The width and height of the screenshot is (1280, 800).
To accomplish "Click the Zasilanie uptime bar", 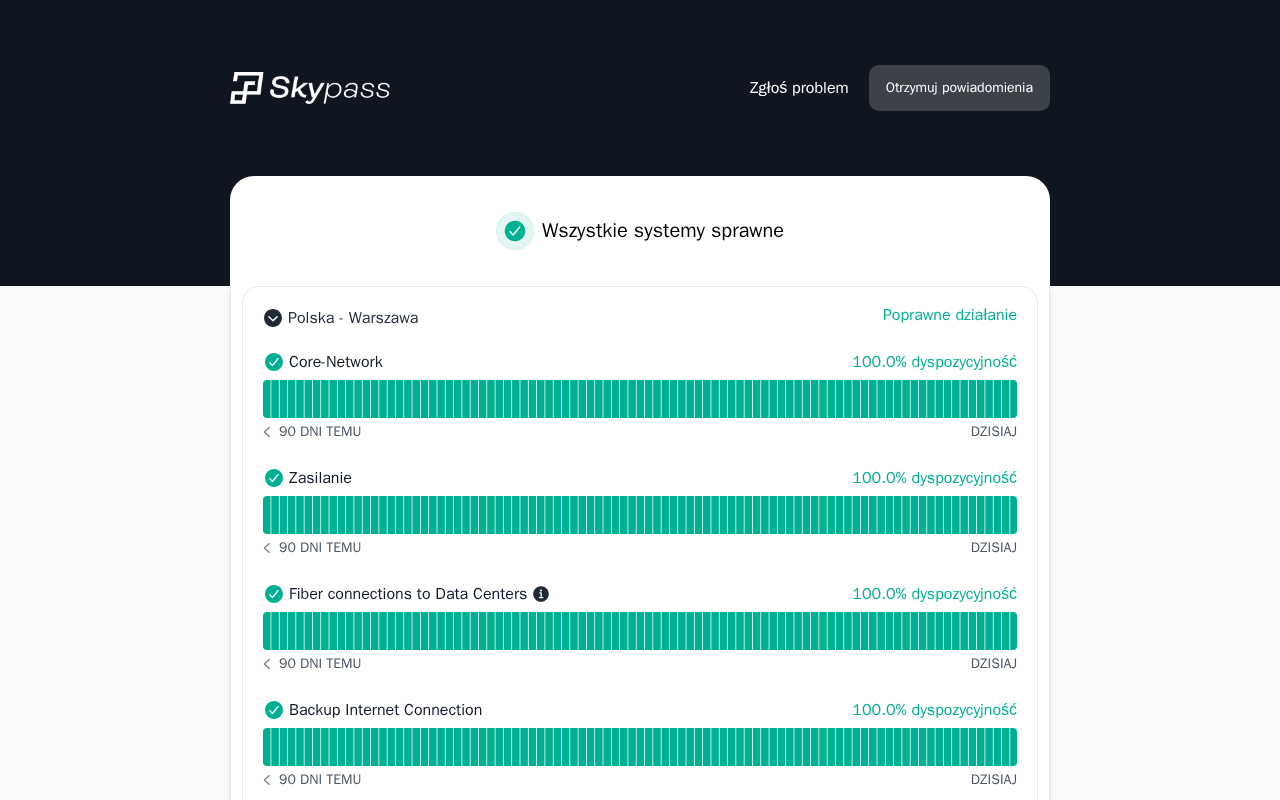I will click(x=640, y=515).
